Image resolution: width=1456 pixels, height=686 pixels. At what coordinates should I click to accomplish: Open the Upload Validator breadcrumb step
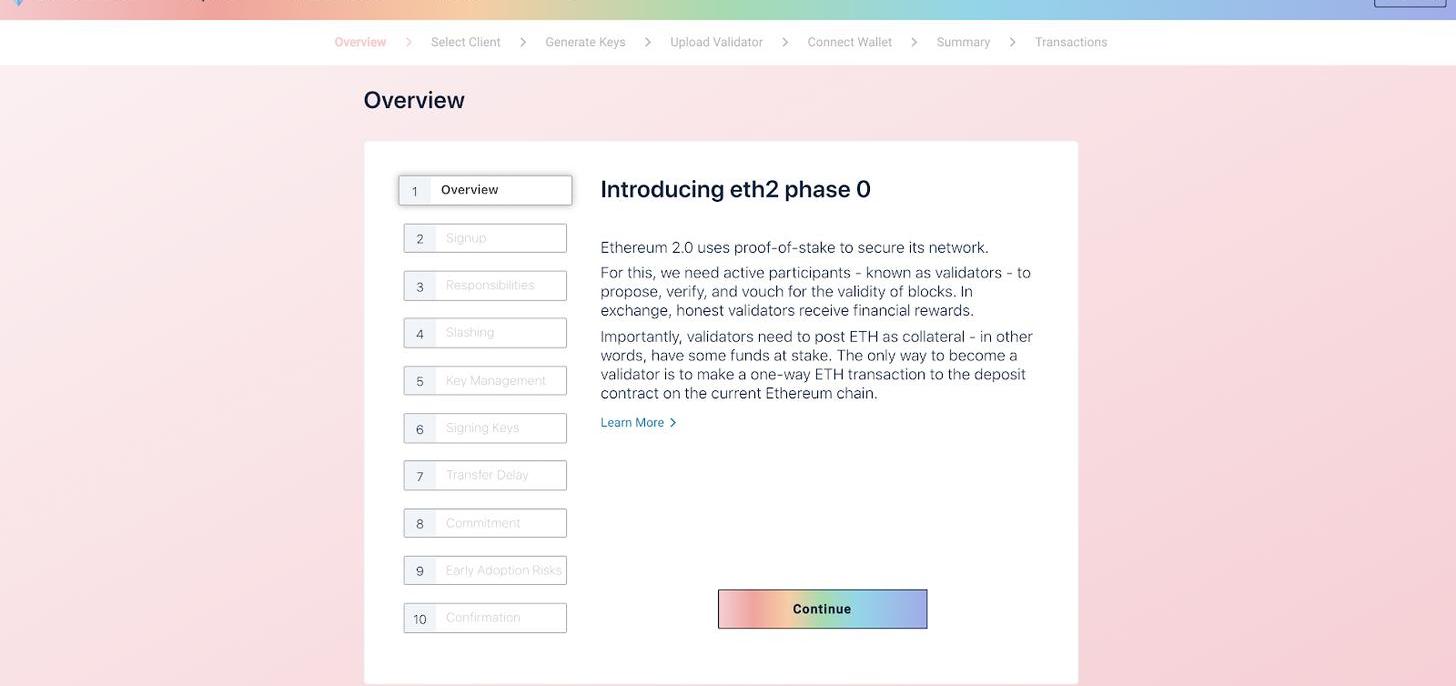(716, 42)
